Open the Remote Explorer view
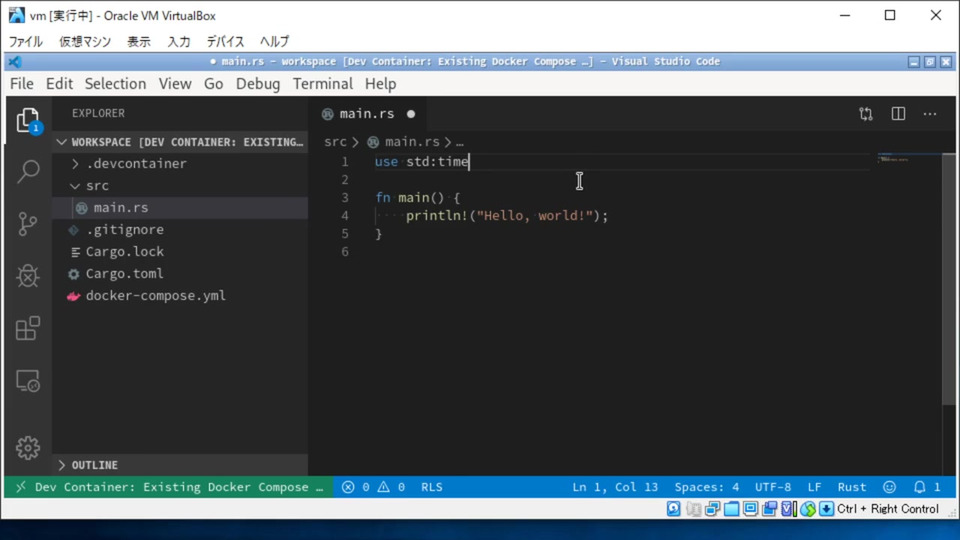 pyautogui.click(x=28, y=381)
